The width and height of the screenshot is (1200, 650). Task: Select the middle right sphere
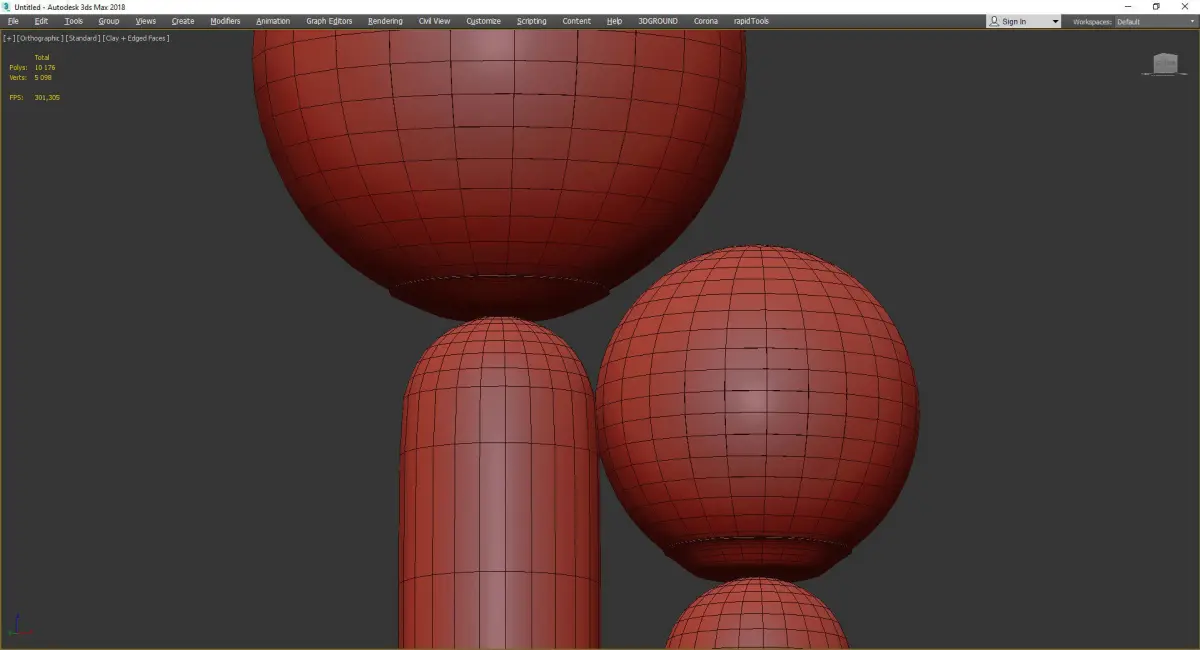pos(757,412)
